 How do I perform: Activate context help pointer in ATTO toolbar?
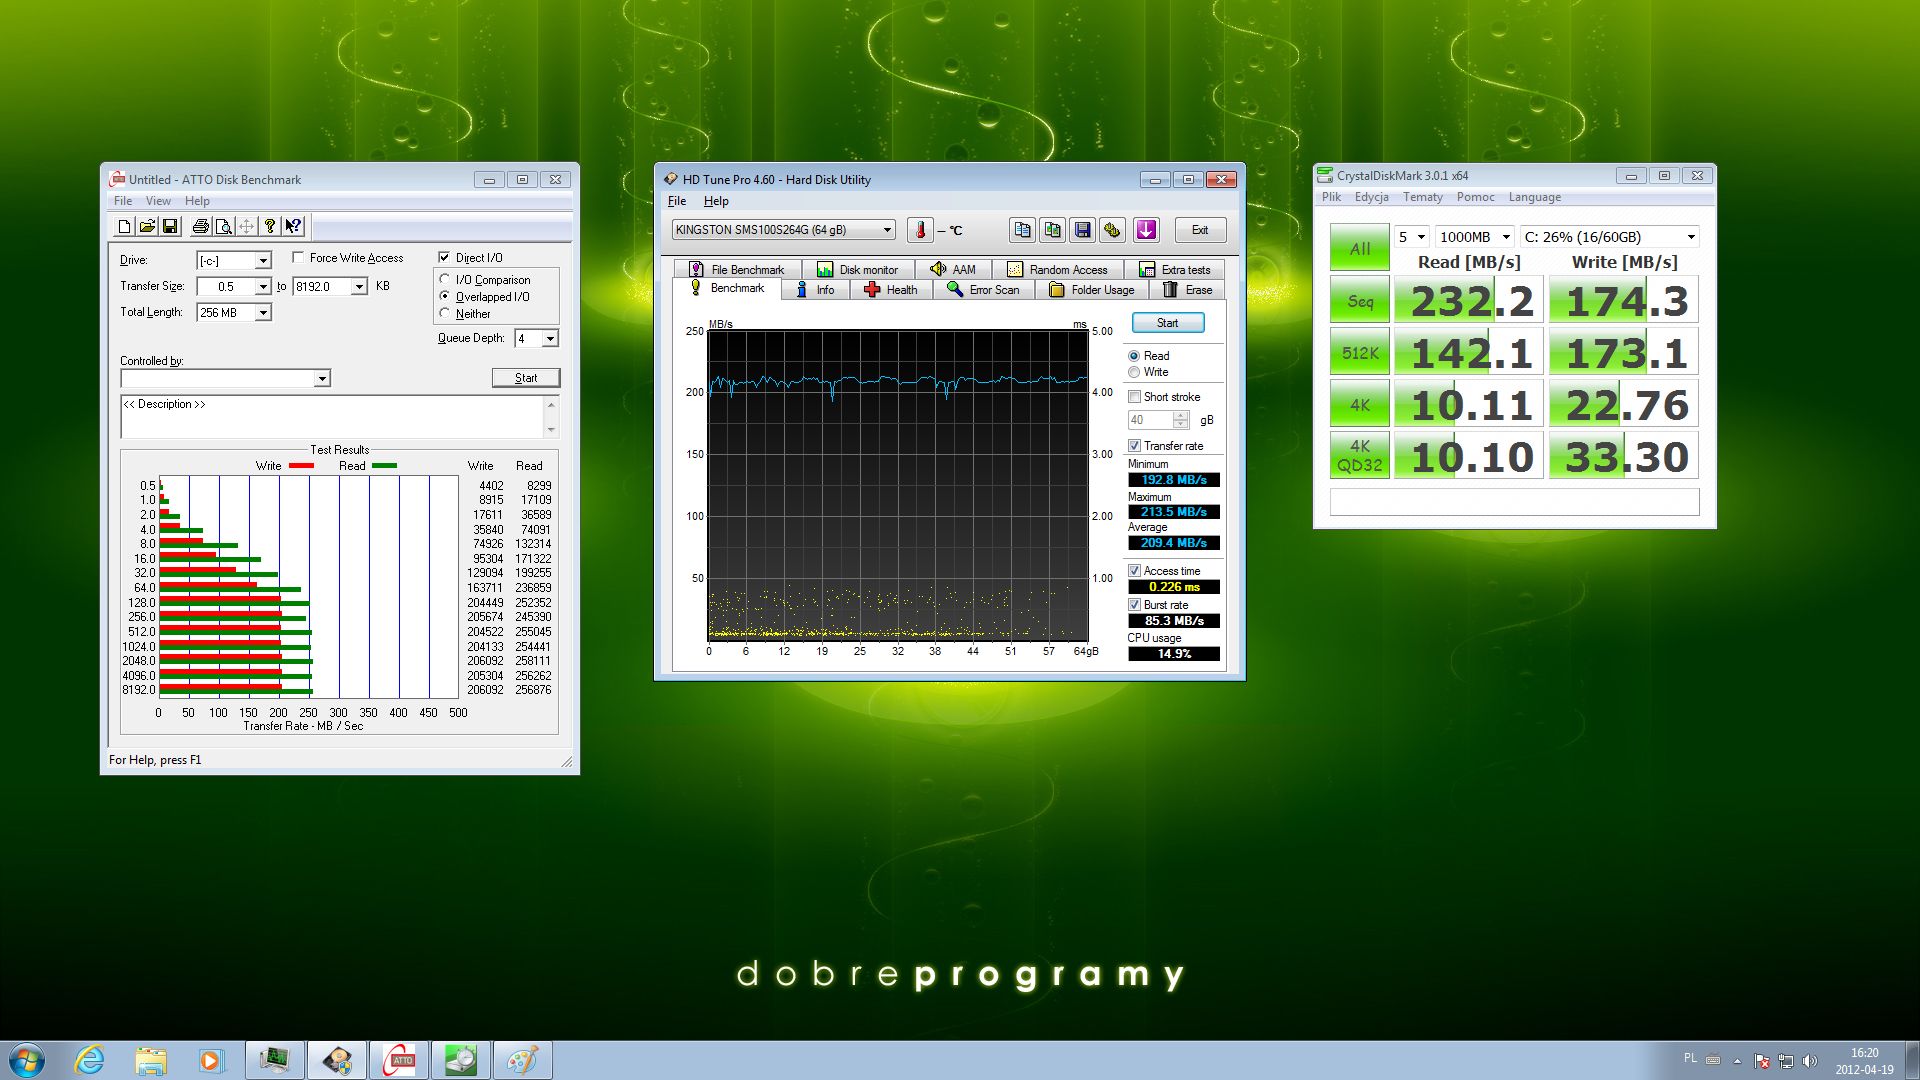click(x=293, y=226)
